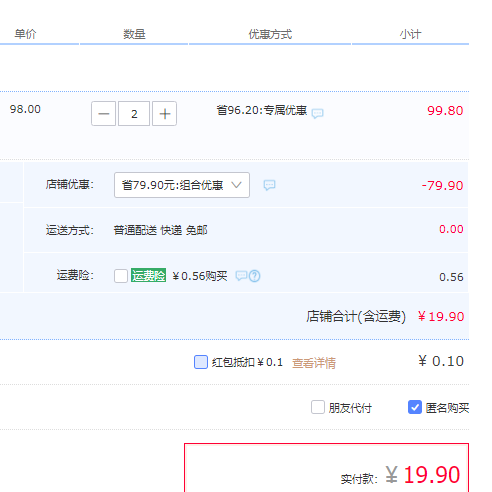This screenshot has height=492, width=492.
Task: Click the 实付款 ¥19.90 total box
Action: tap(327, 468)
